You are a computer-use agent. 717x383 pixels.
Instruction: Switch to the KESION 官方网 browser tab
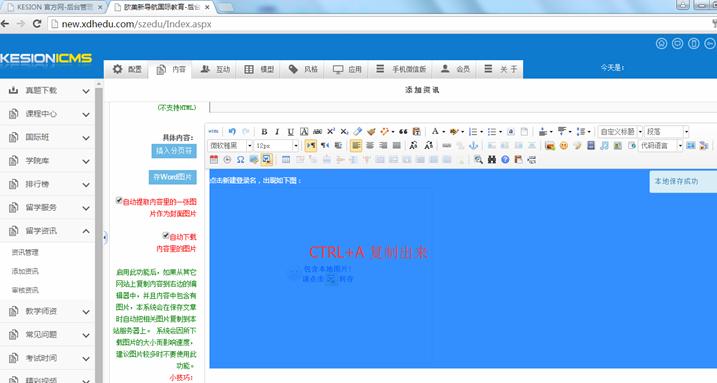[x=54, y=7]
